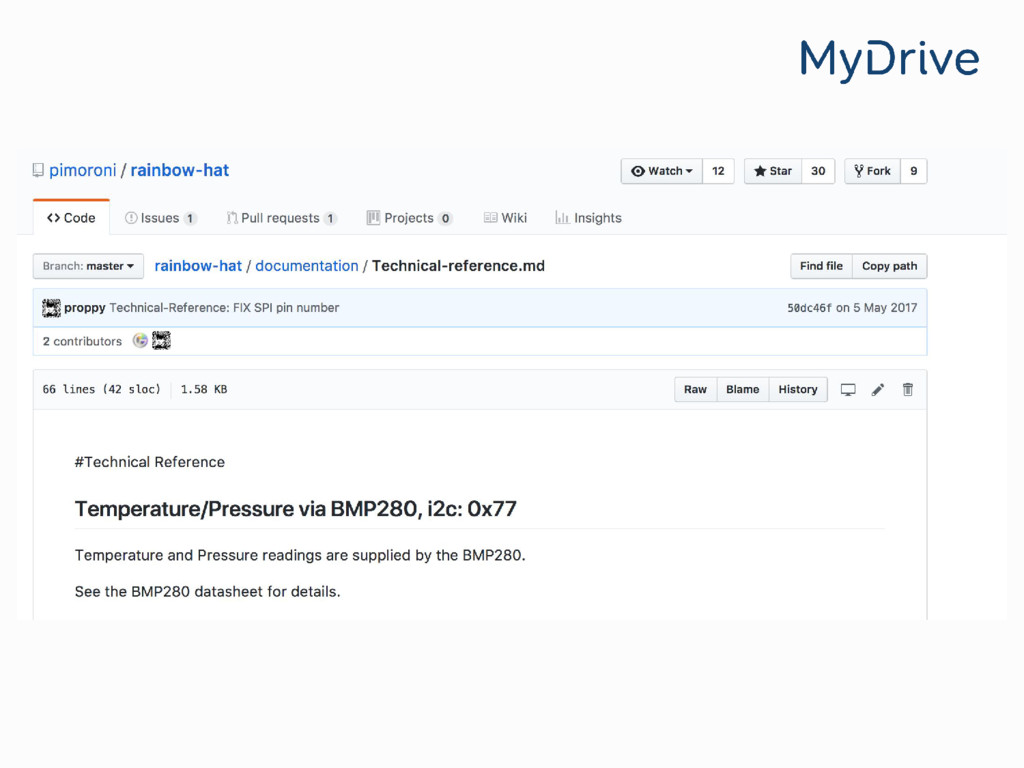Click the second contributor's pixel avatar
Image resolution: width=1024 pixels, height=768 pixels.
pyautogui.click(x=161, y=340)
